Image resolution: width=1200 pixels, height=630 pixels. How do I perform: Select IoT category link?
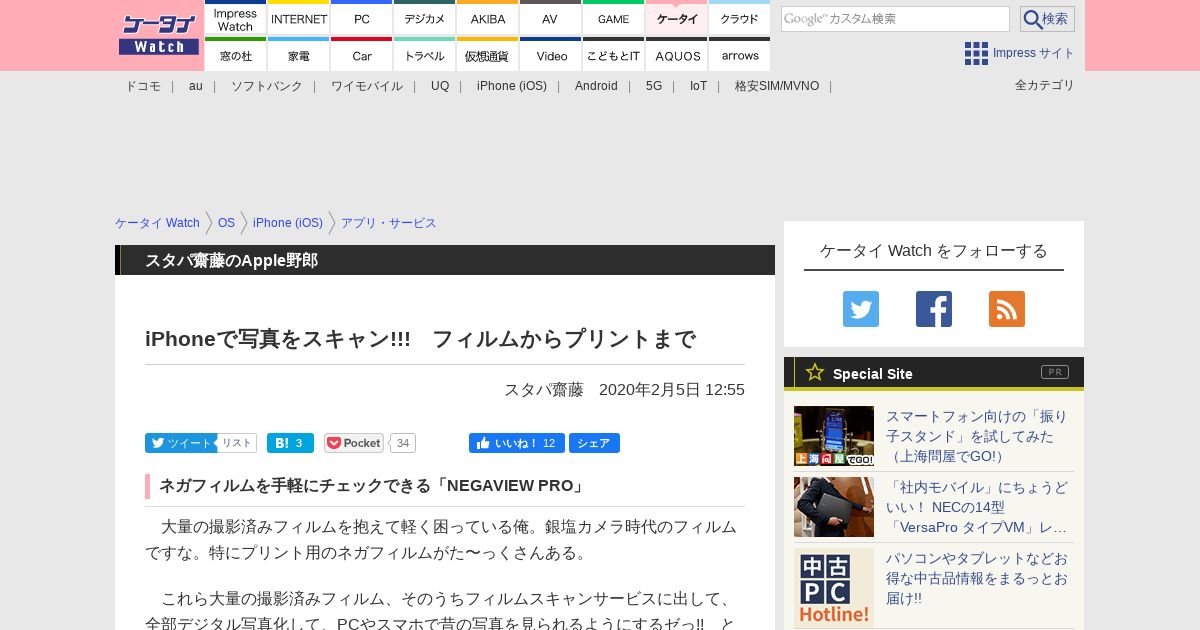[698, 86]
